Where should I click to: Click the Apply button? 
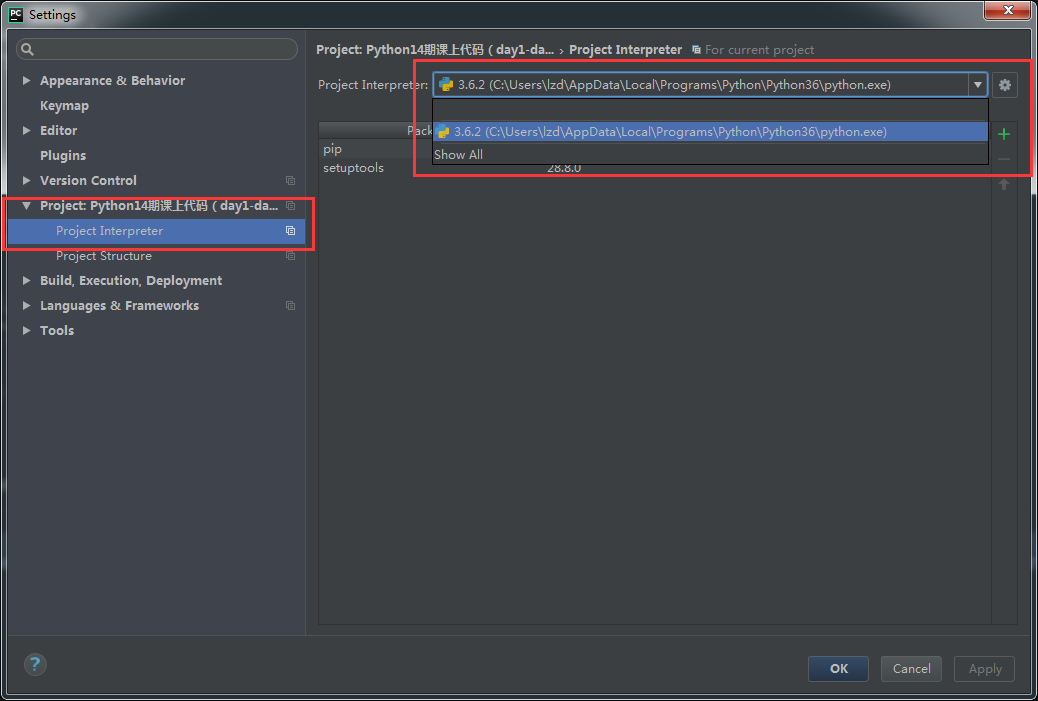tap(985, 669)
